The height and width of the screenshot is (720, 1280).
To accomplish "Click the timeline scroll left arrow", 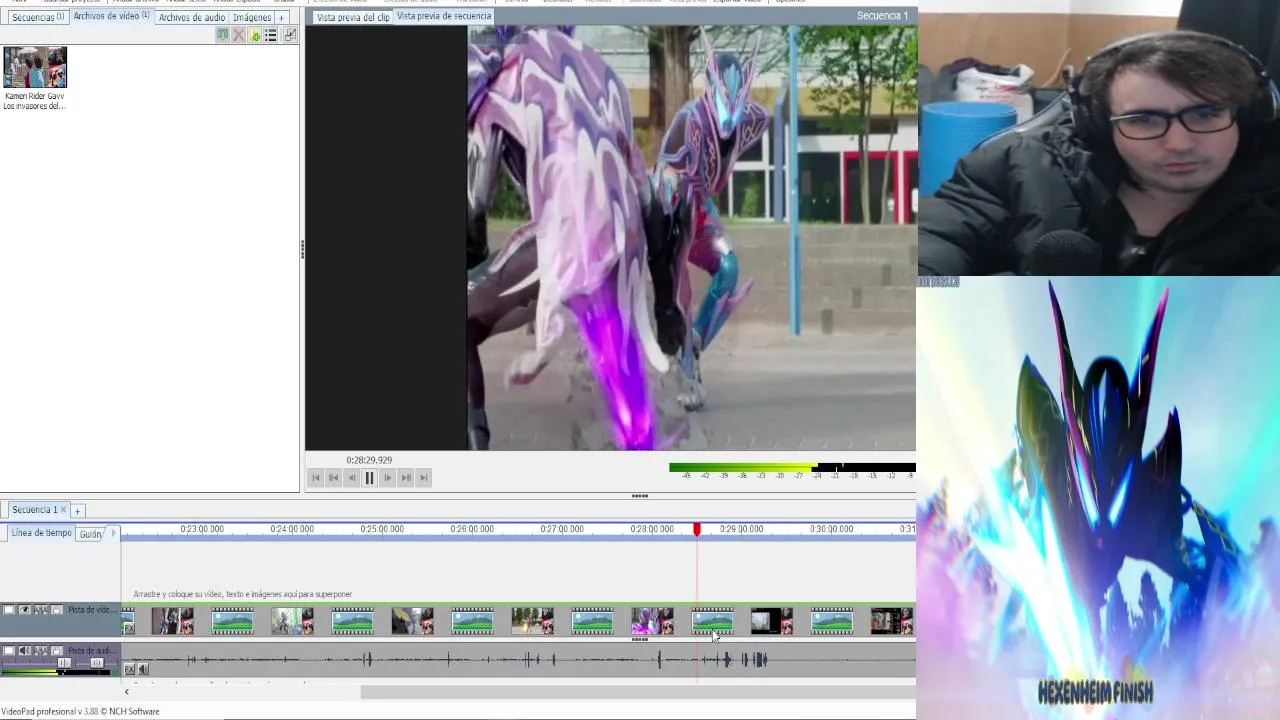I will pos(126,691).
